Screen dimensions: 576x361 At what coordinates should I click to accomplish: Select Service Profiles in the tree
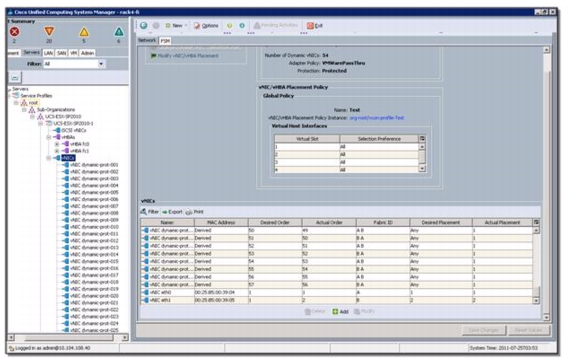36,96
